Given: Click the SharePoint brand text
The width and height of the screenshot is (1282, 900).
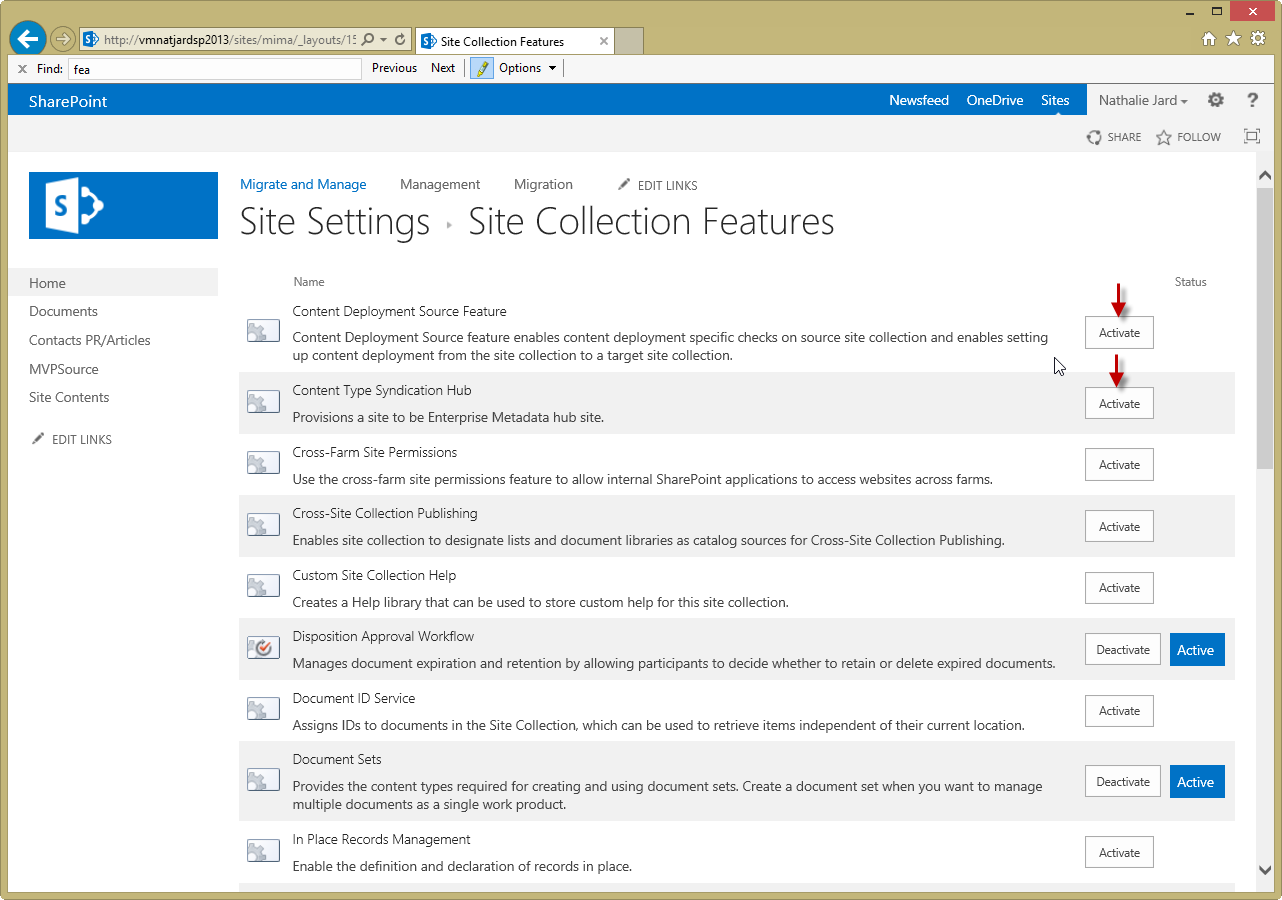Looking at the screenshot, I should 68,101.
